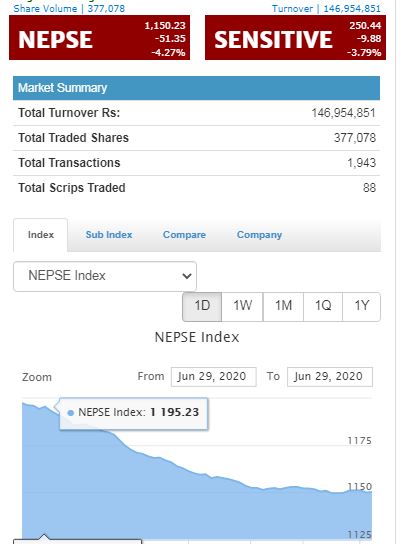Click the red SENSITIVE index banner
The image size is (409, 544).
[x=295, y=38]
